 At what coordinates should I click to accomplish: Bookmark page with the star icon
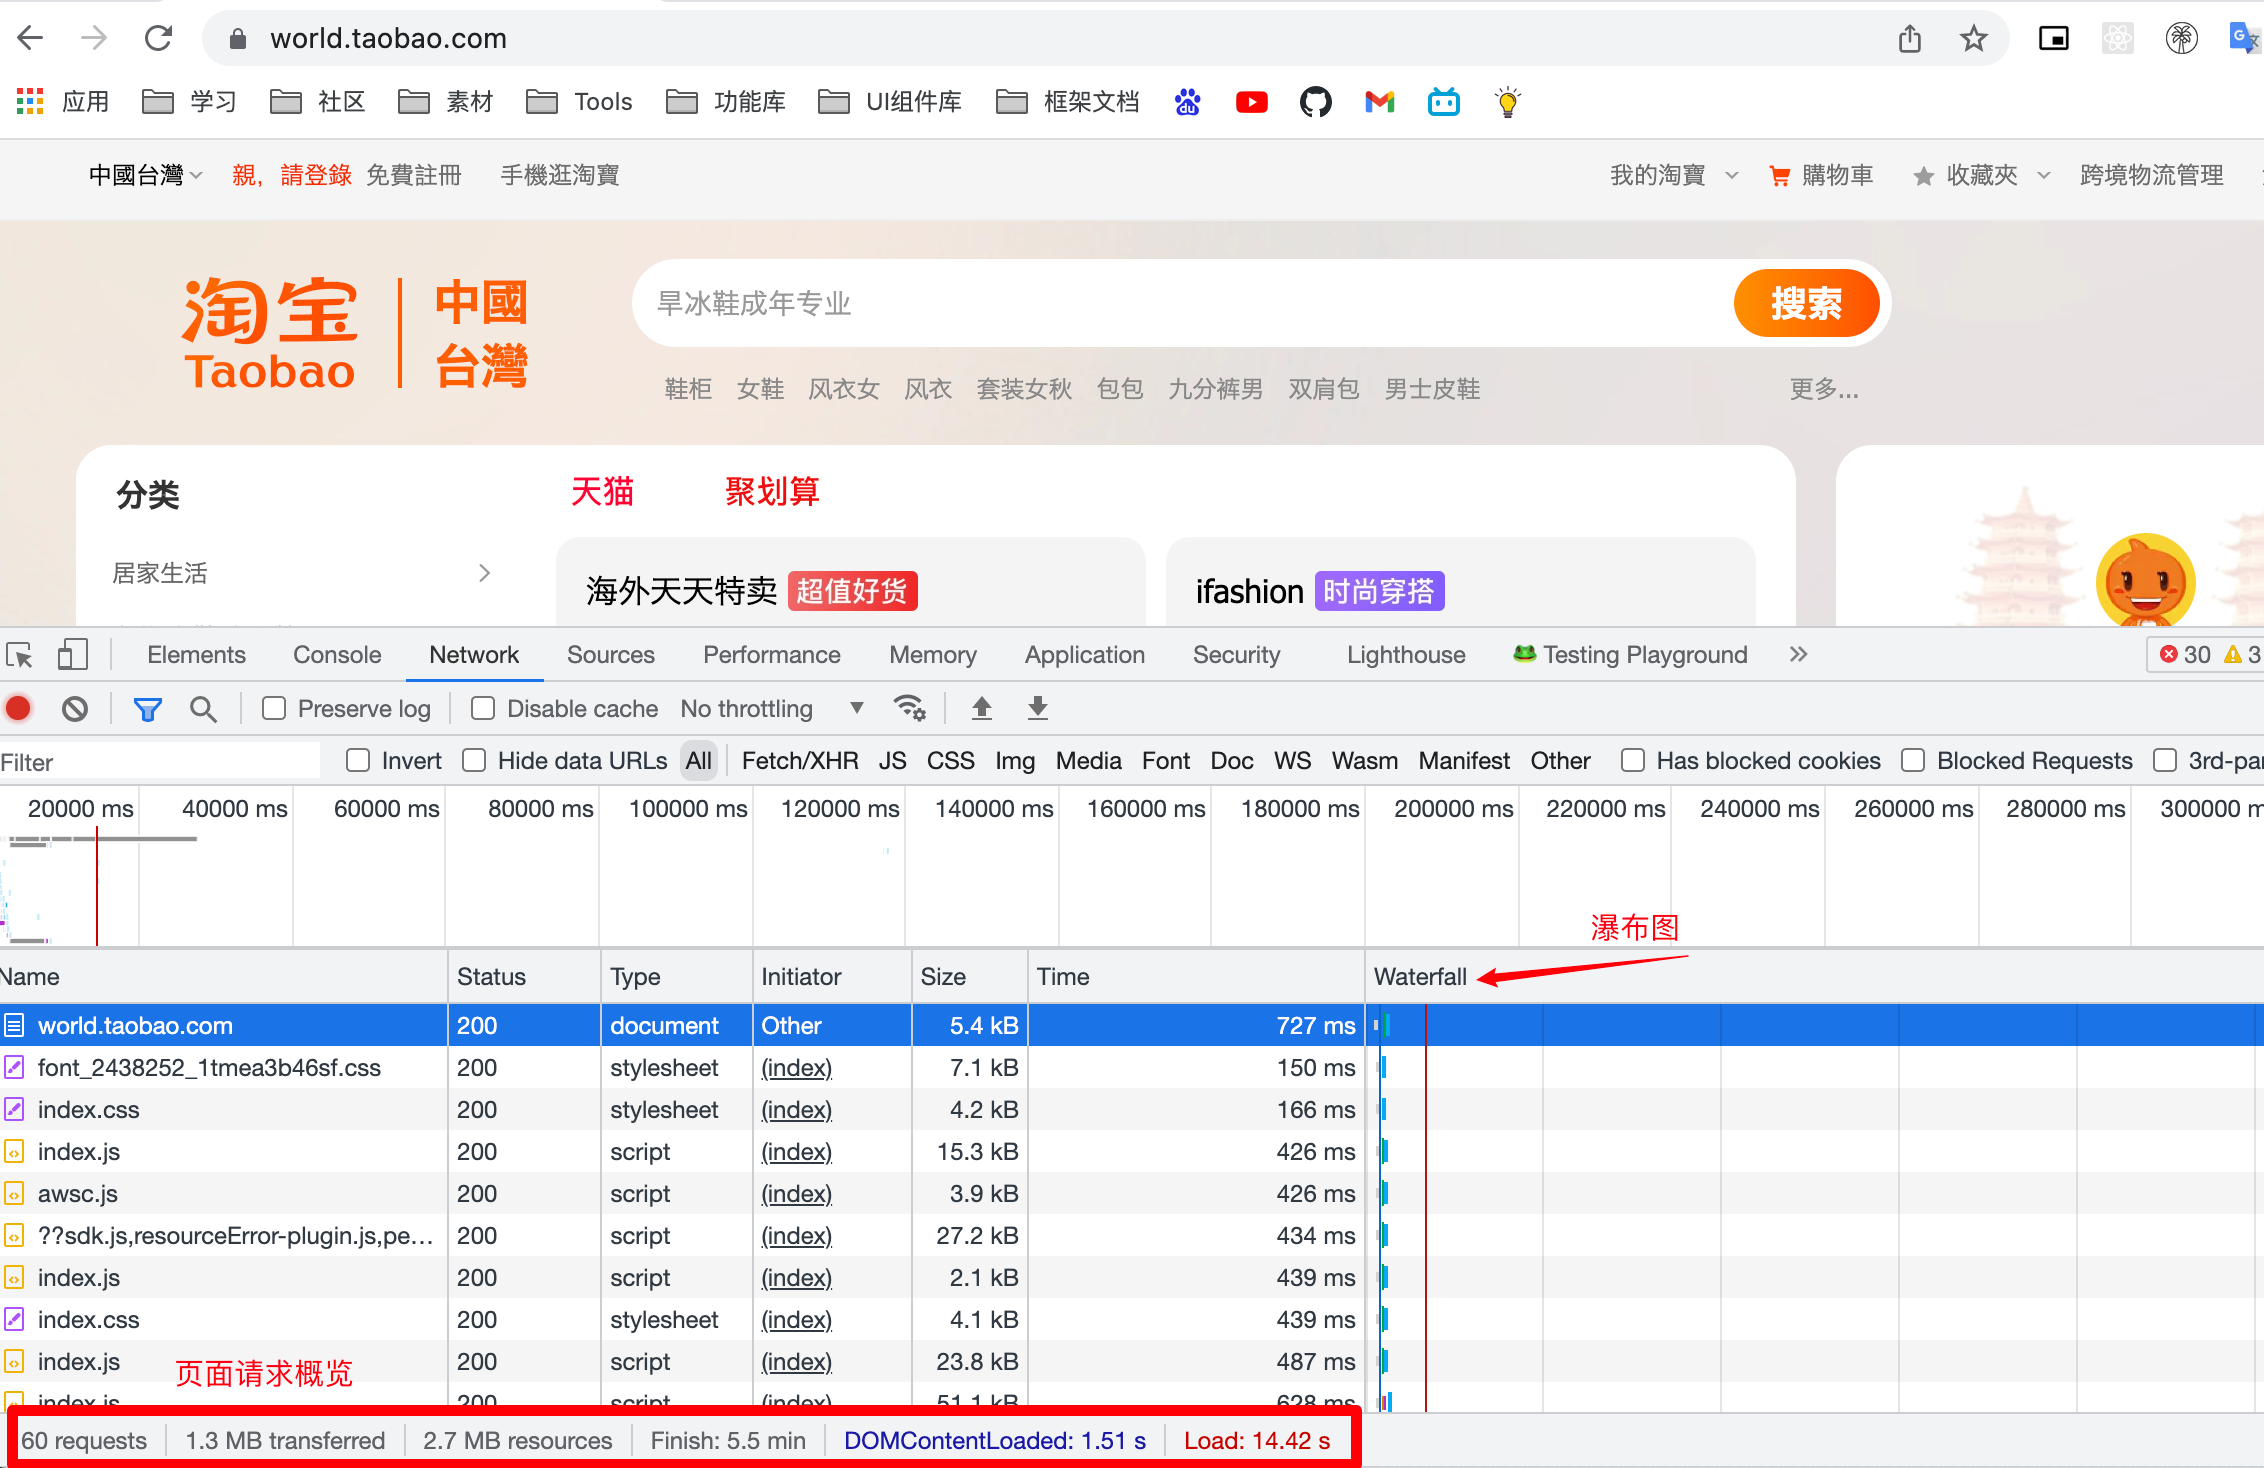(1973, 39)
